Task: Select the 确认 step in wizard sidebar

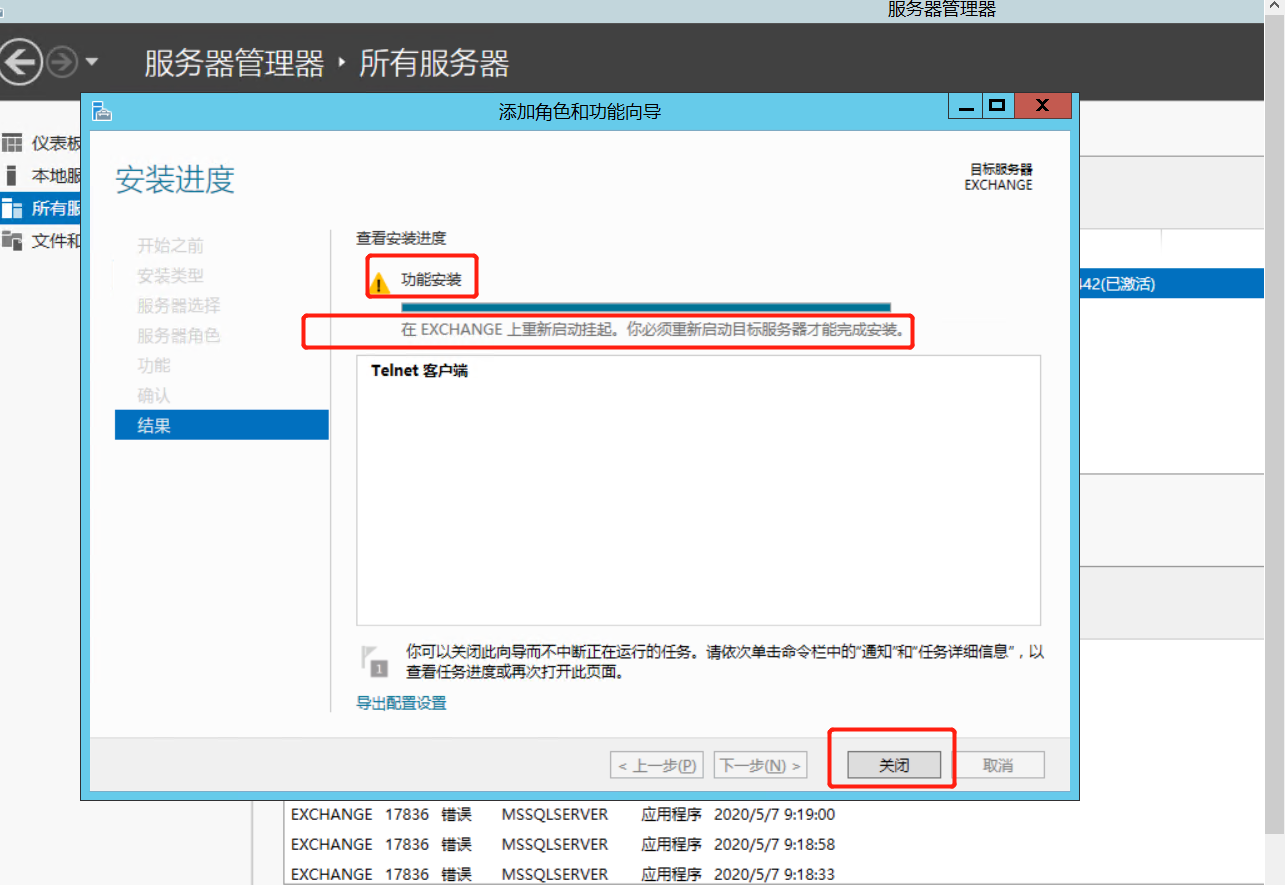Action: [154, 395]
